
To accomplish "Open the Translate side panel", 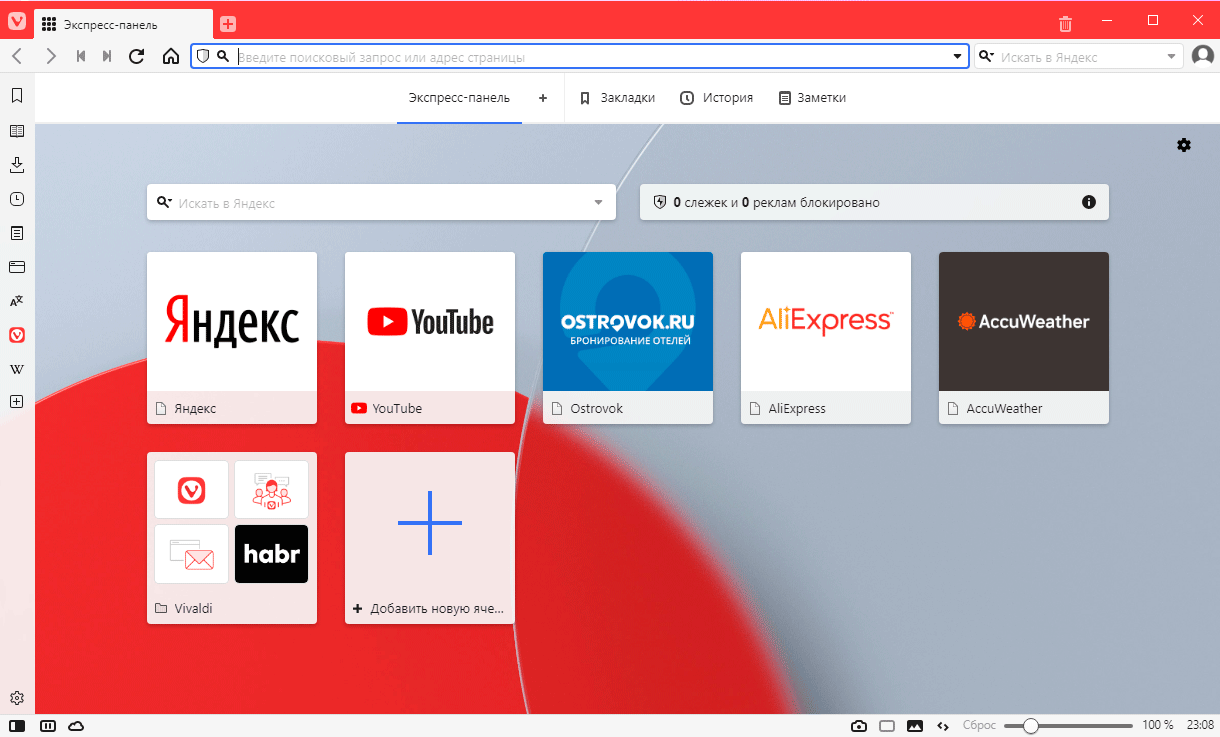I will coord(17,301).
